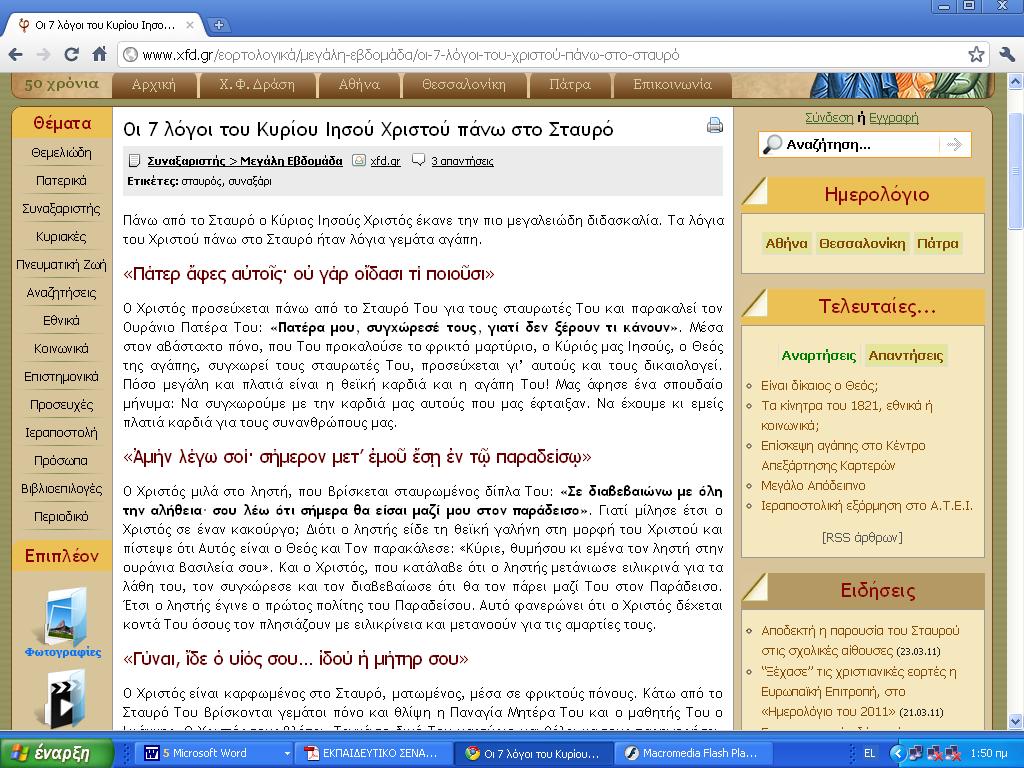Click the Σύνδεση login link

tap(829, 118)
